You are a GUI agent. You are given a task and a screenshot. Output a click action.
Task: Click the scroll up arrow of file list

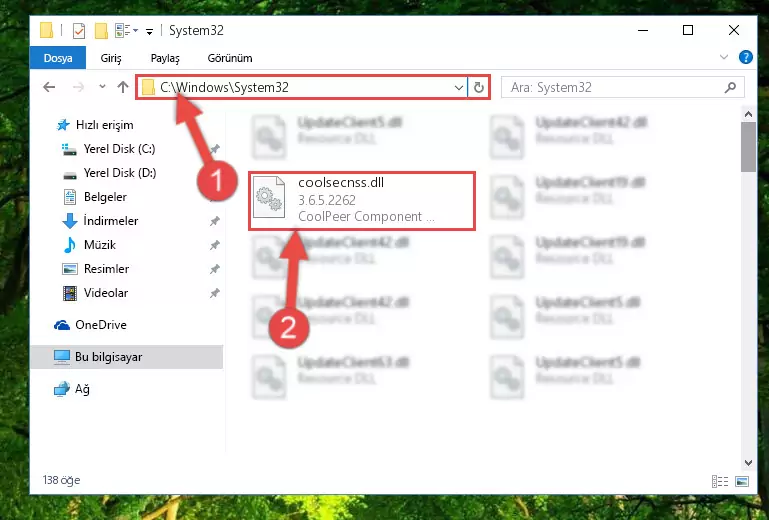[748, 114]
